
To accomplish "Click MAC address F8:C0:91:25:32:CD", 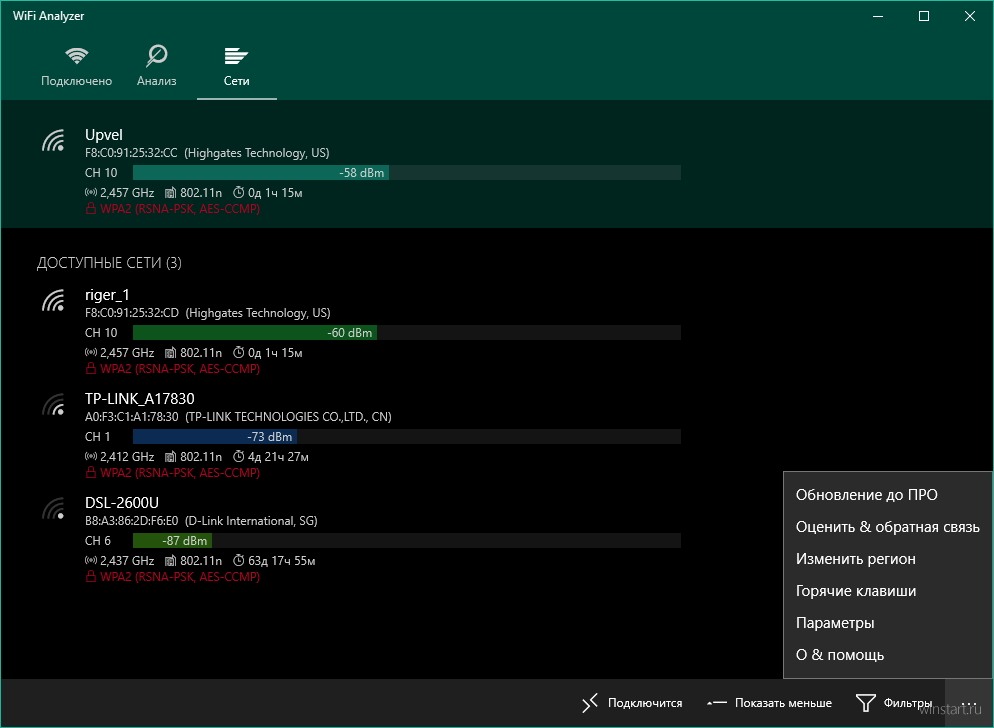I will pos(132,313).
